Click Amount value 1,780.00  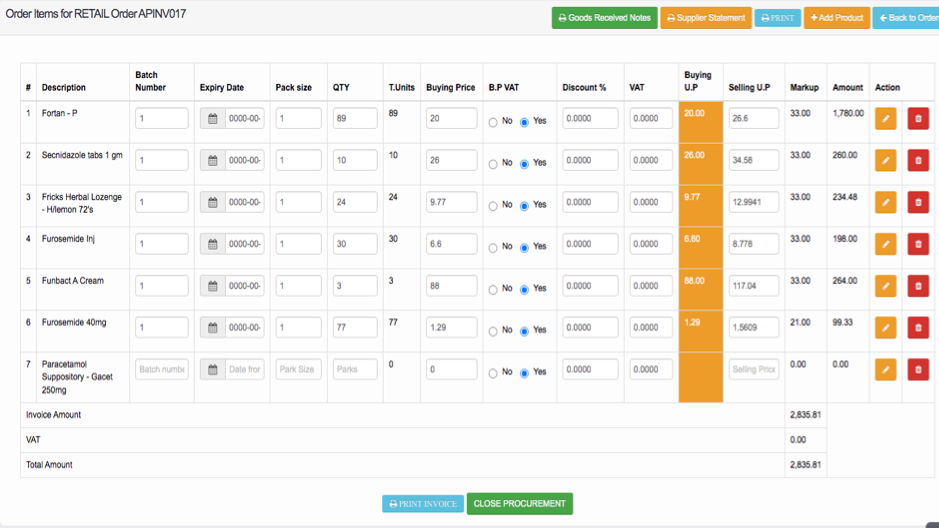point(848,113)
